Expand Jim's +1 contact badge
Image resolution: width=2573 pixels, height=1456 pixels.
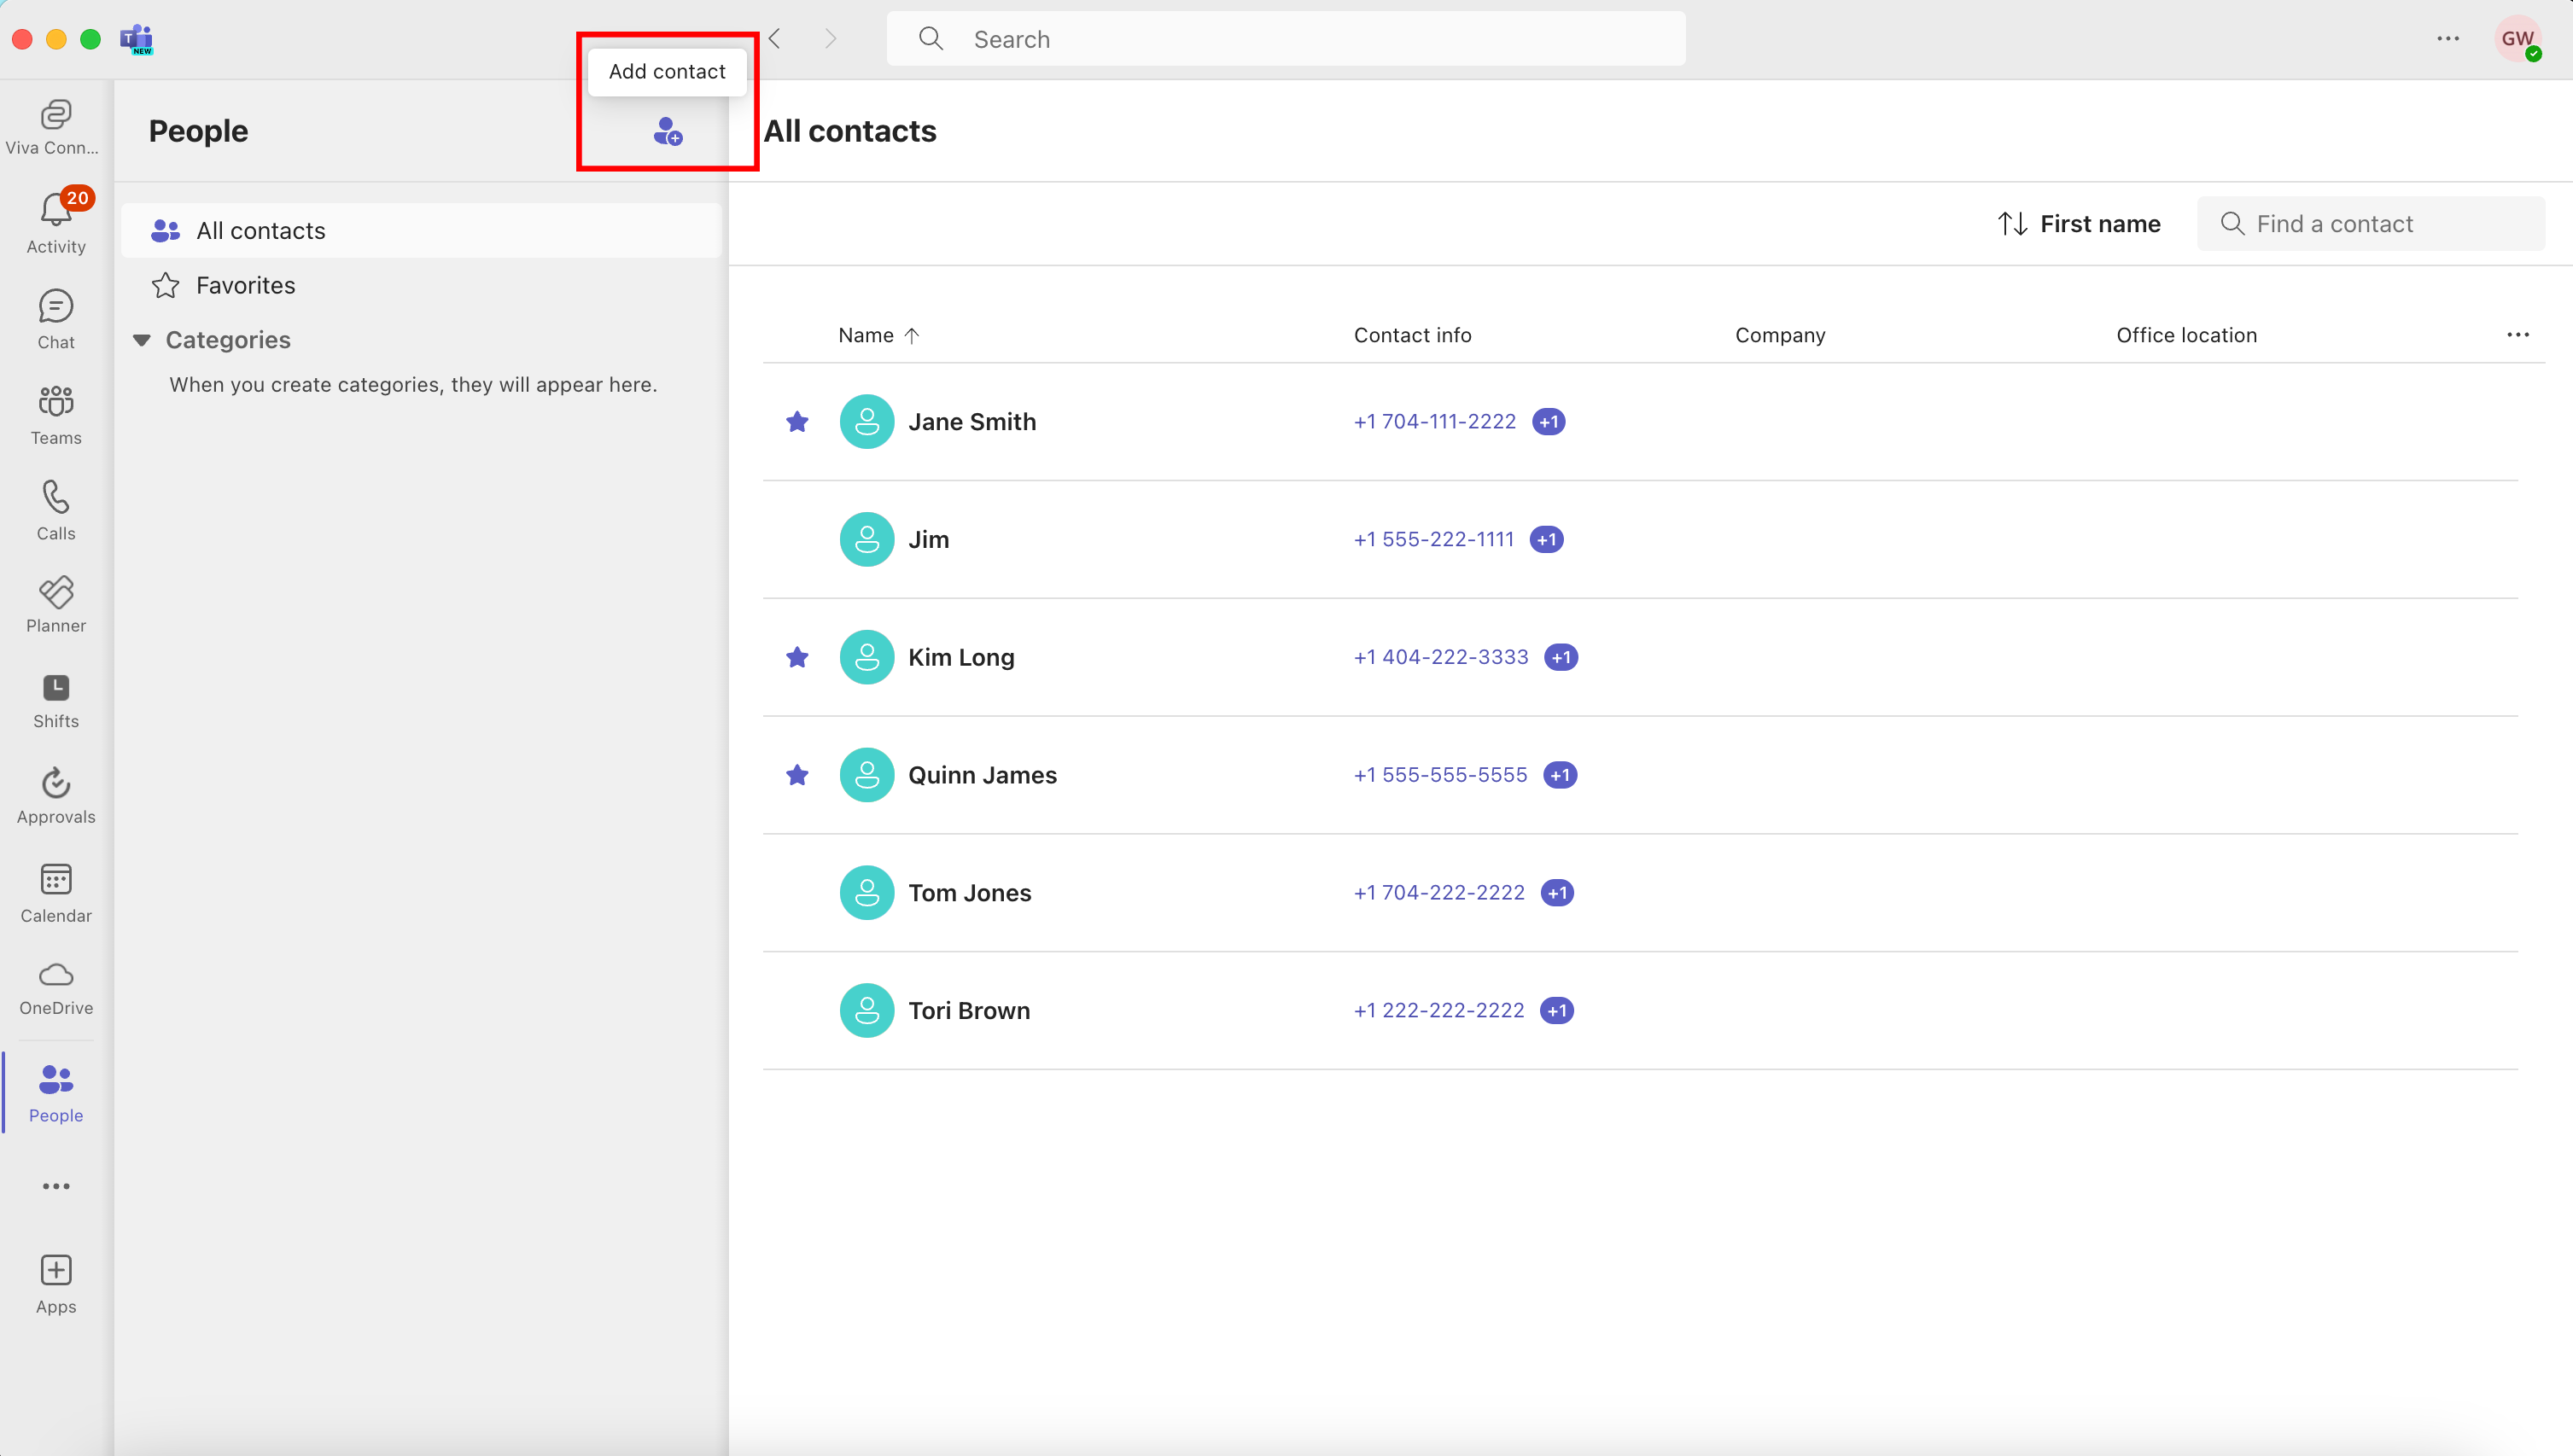coord(1547,539)
